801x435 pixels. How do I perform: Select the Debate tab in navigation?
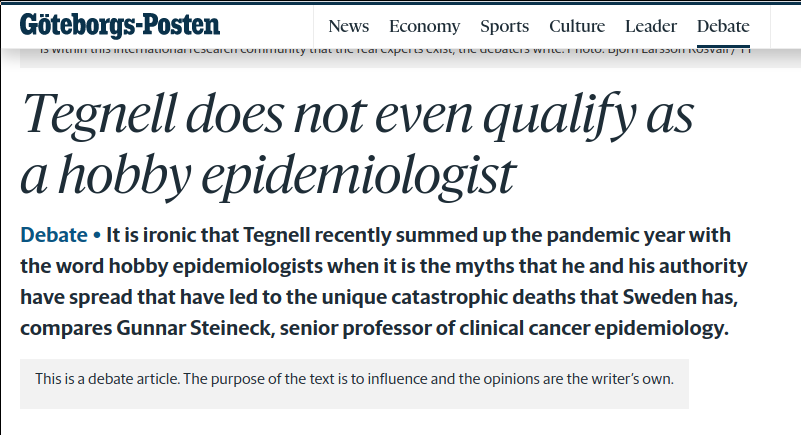pos(723,26)
